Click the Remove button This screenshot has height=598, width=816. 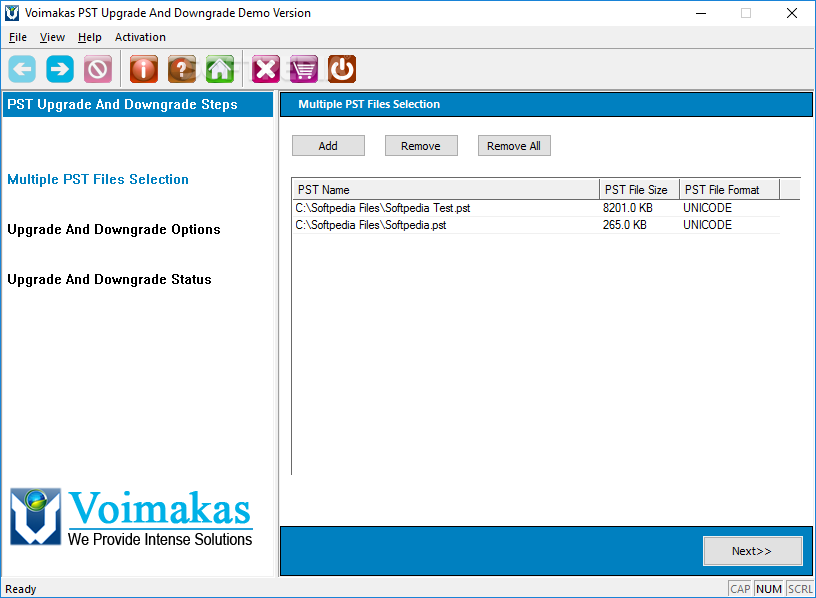point(421,146)
